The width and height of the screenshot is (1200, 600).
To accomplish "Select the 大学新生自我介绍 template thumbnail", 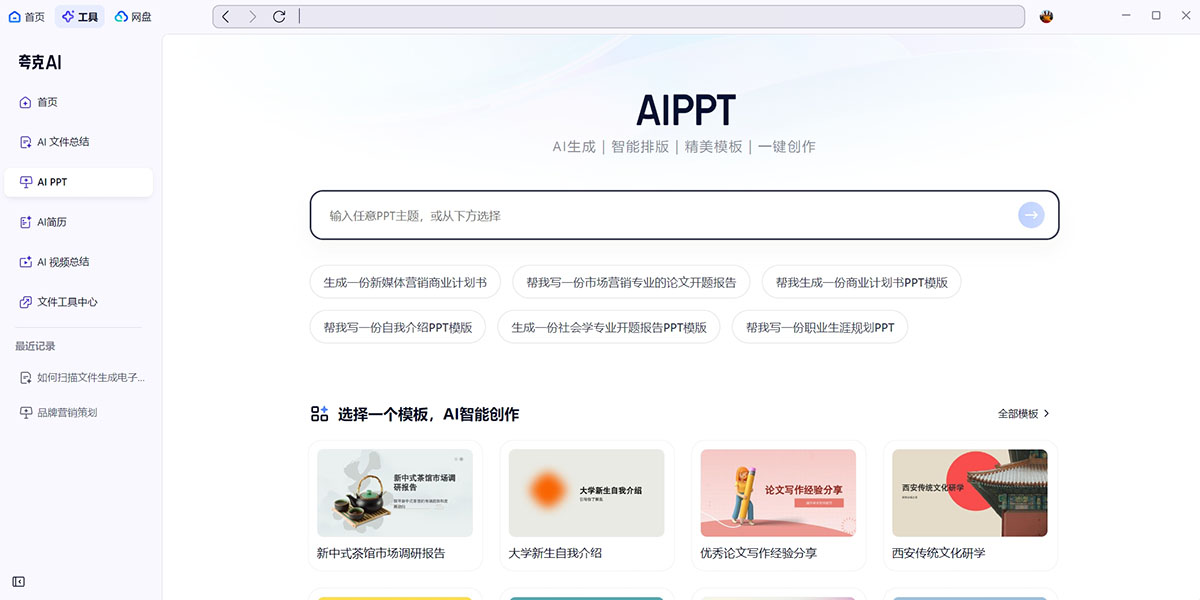I will (586, 493).
